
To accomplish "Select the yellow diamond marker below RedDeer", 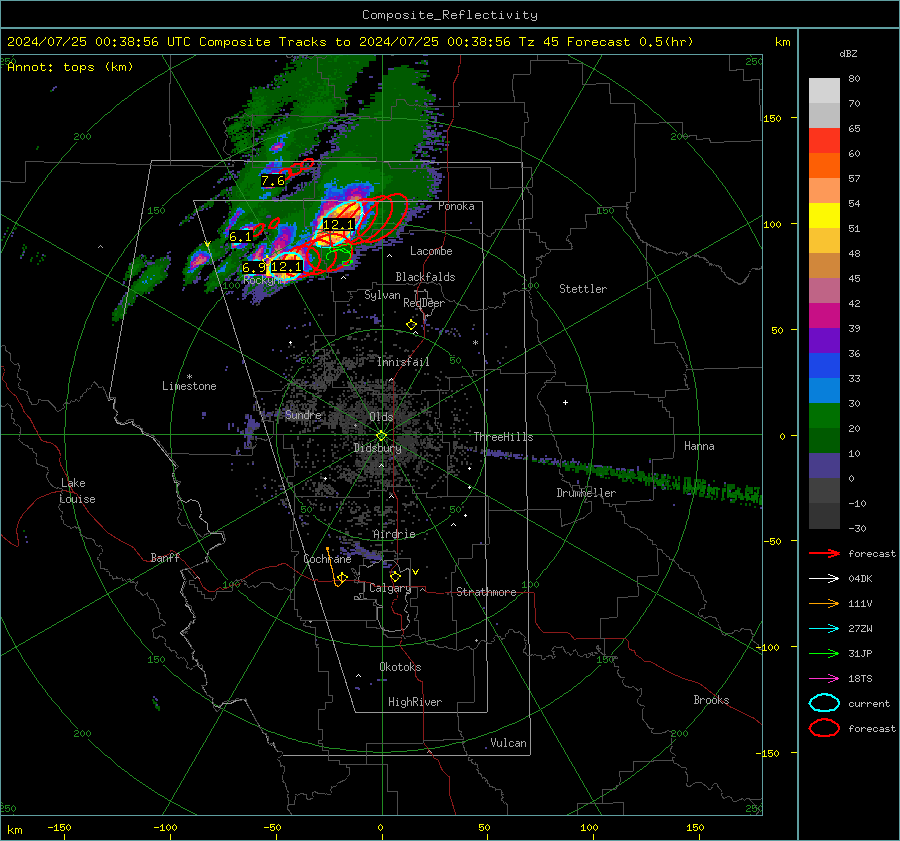I will coord(411,325).
